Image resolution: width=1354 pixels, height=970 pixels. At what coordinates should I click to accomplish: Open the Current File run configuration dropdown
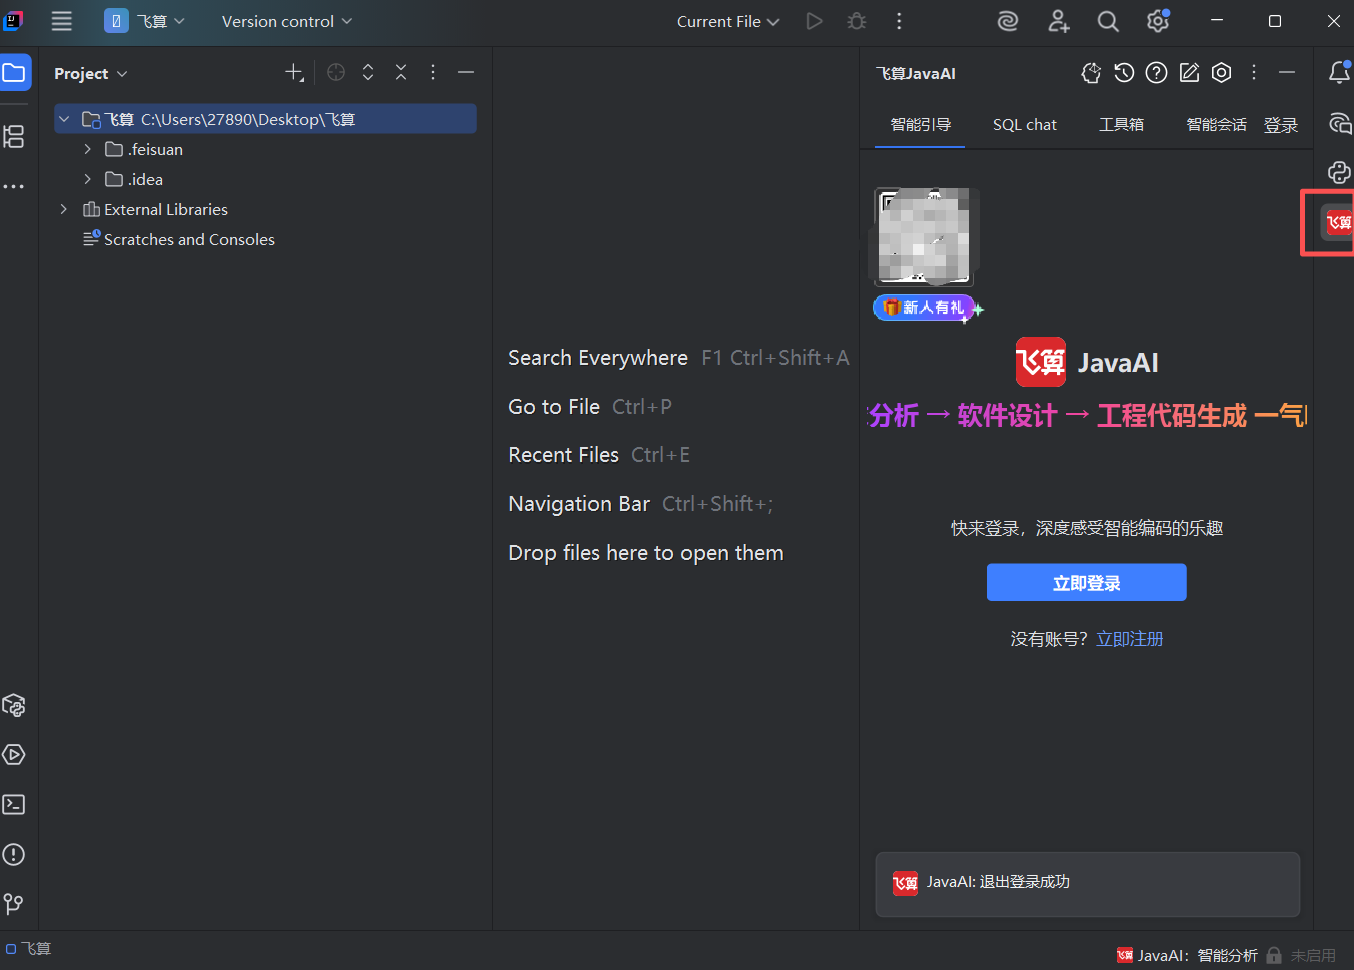728,21
